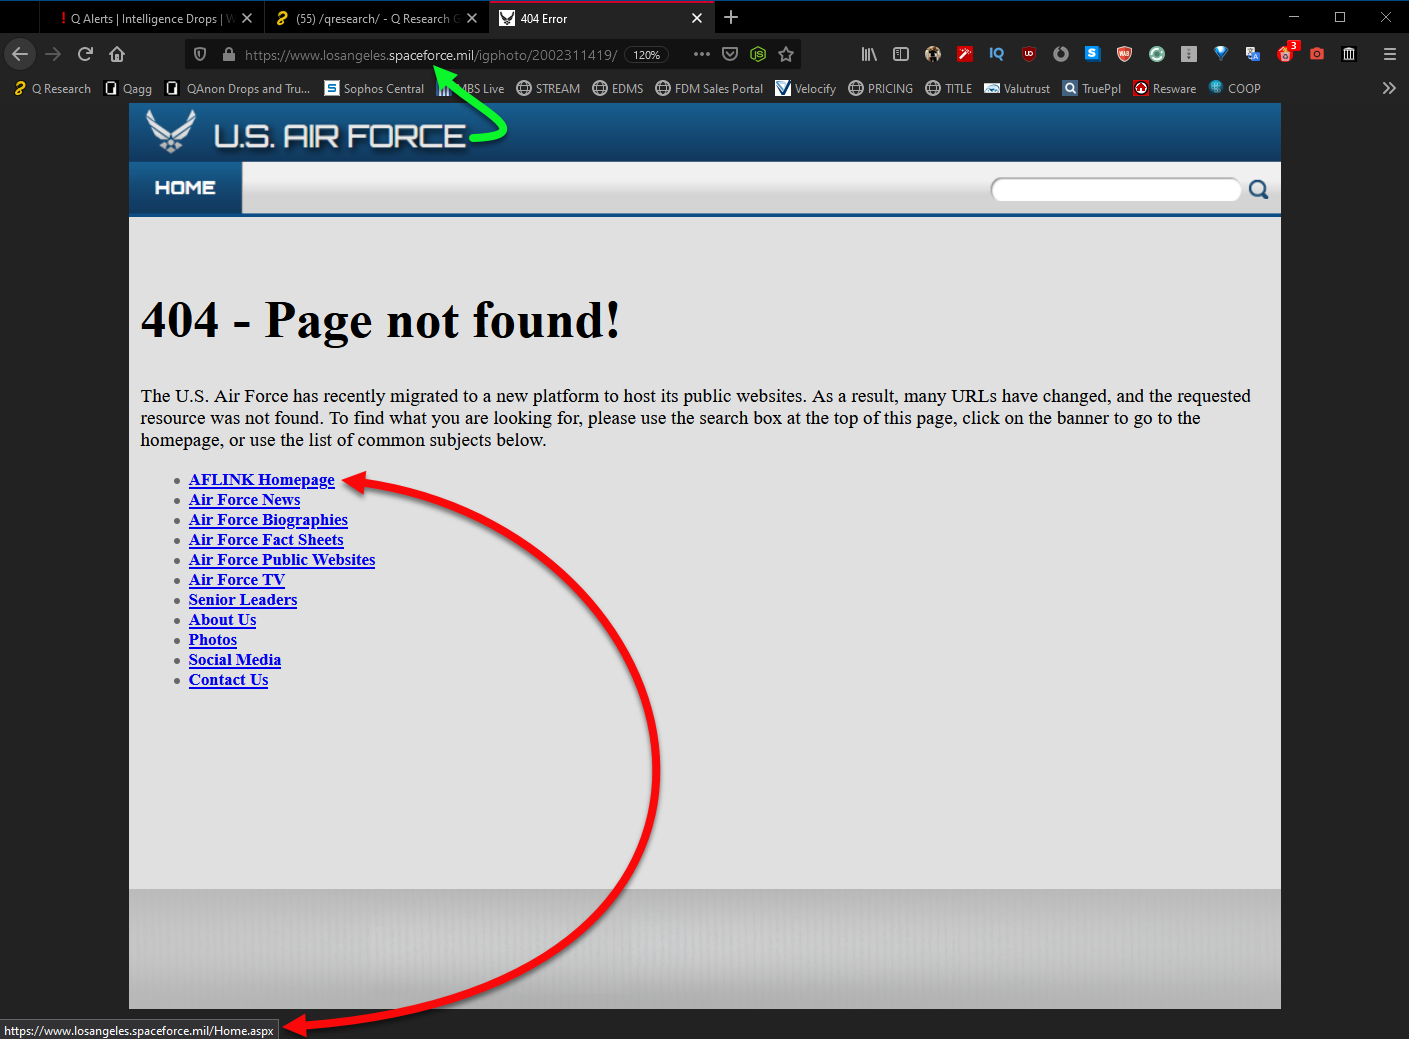
Task: Open the Library bookshelf icon
Action: [x=869, y=54]
